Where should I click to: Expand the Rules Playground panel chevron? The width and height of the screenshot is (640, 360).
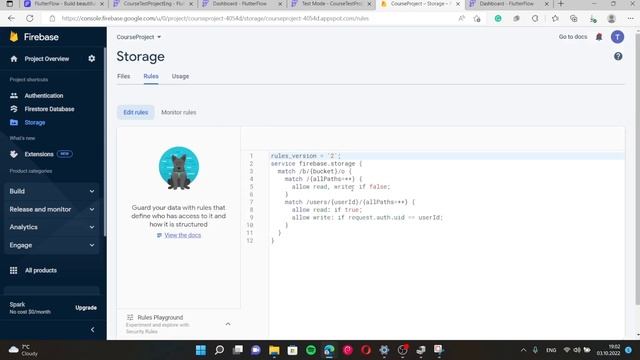[228, 324]
